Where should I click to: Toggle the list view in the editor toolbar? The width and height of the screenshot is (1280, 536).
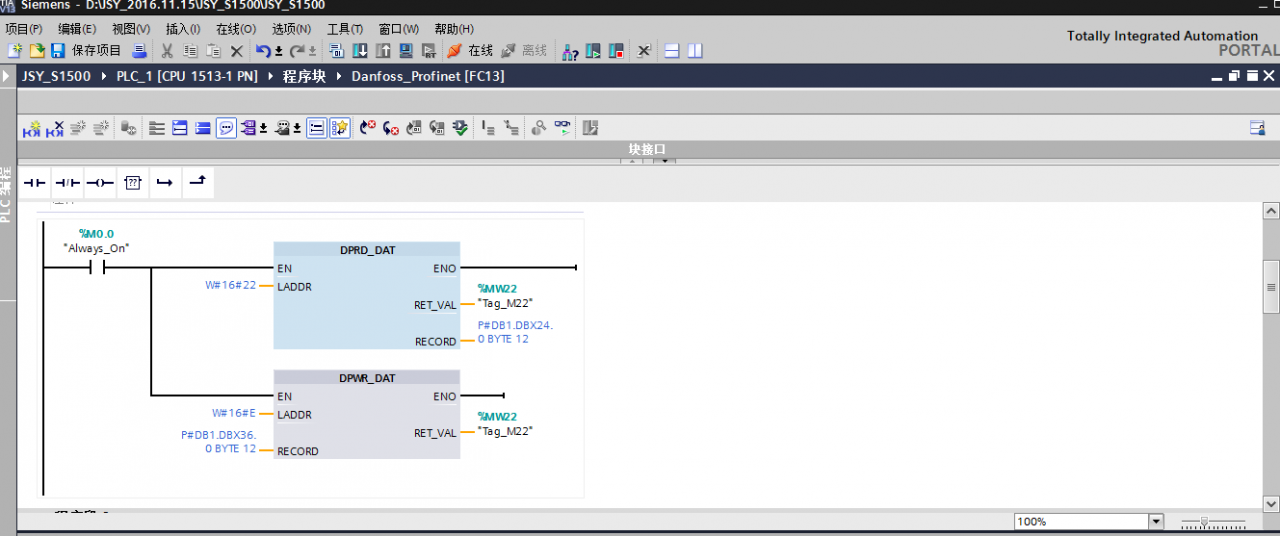[316, 128]
